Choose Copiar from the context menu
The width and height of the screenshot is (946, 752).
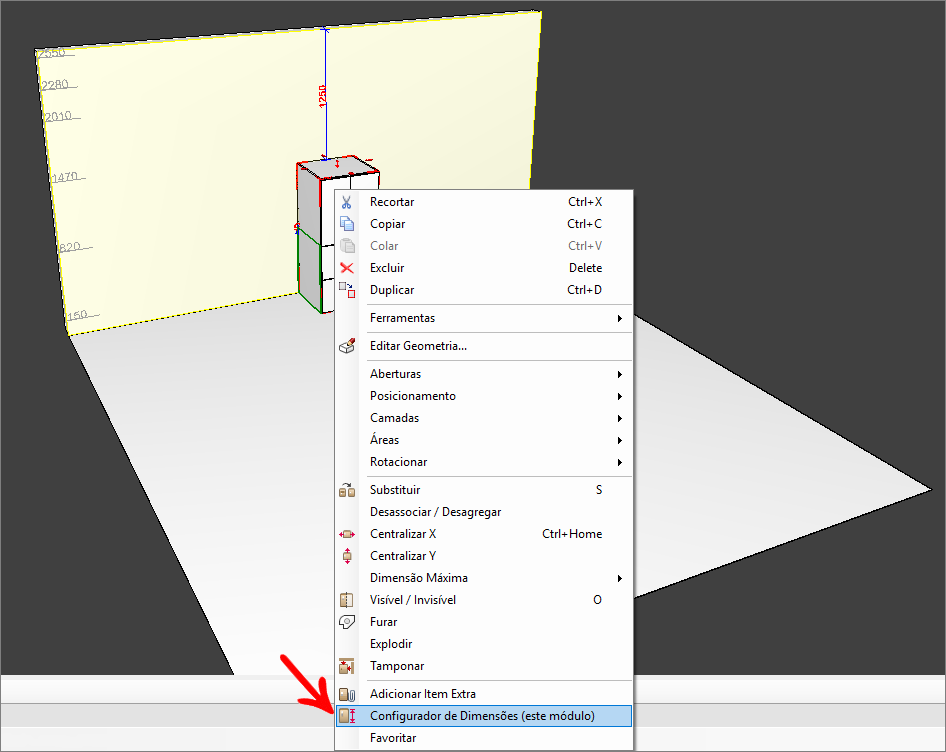(x=484, y=224)
